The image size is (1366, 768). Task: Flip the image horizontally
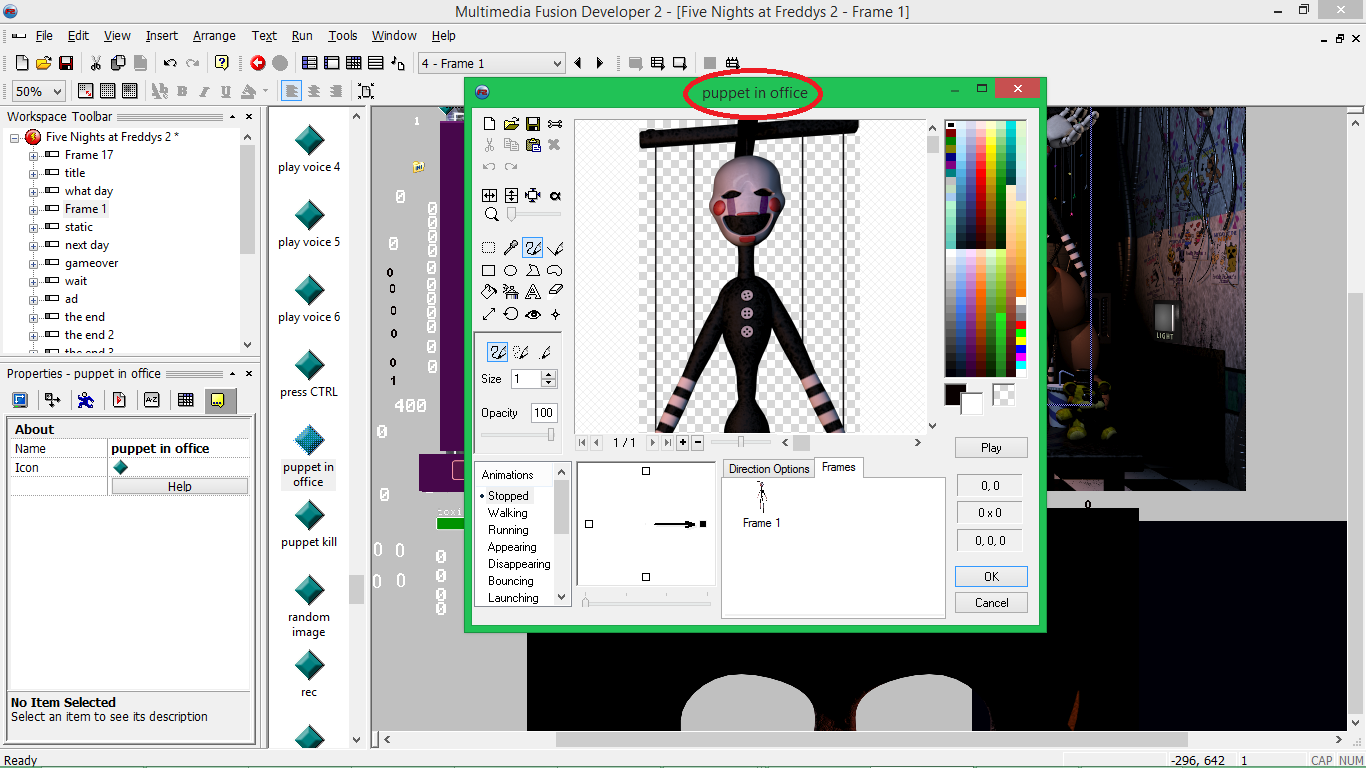[x=489, y=196]
